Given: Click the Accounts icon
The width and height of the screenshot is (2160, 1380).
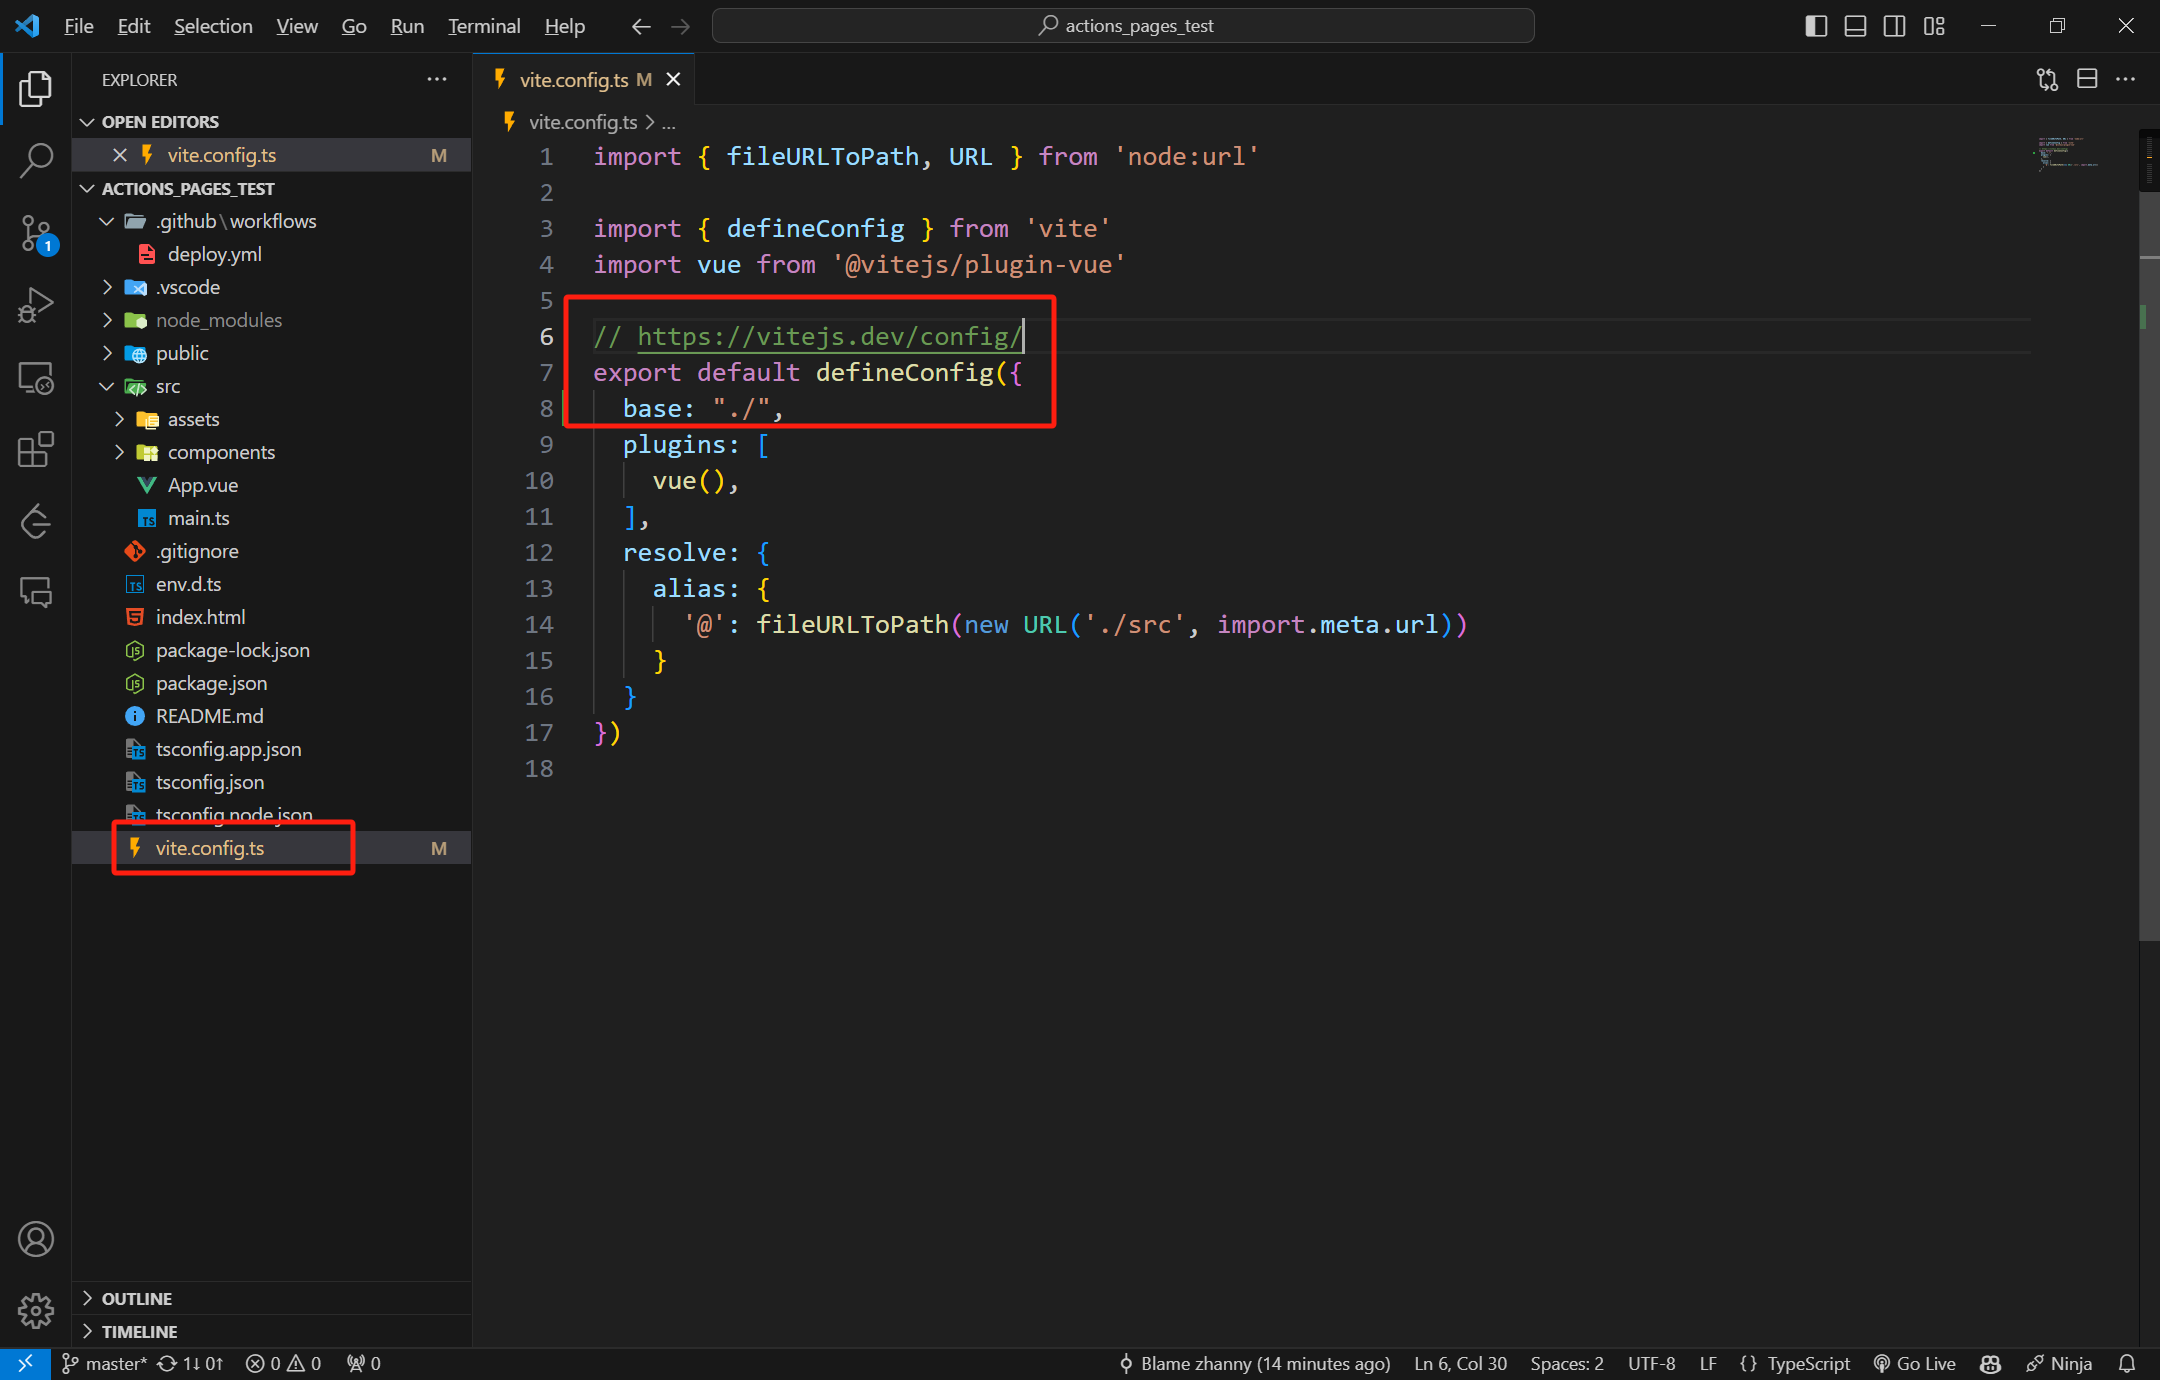Looking at the screenshot, I should [36, 1239].
